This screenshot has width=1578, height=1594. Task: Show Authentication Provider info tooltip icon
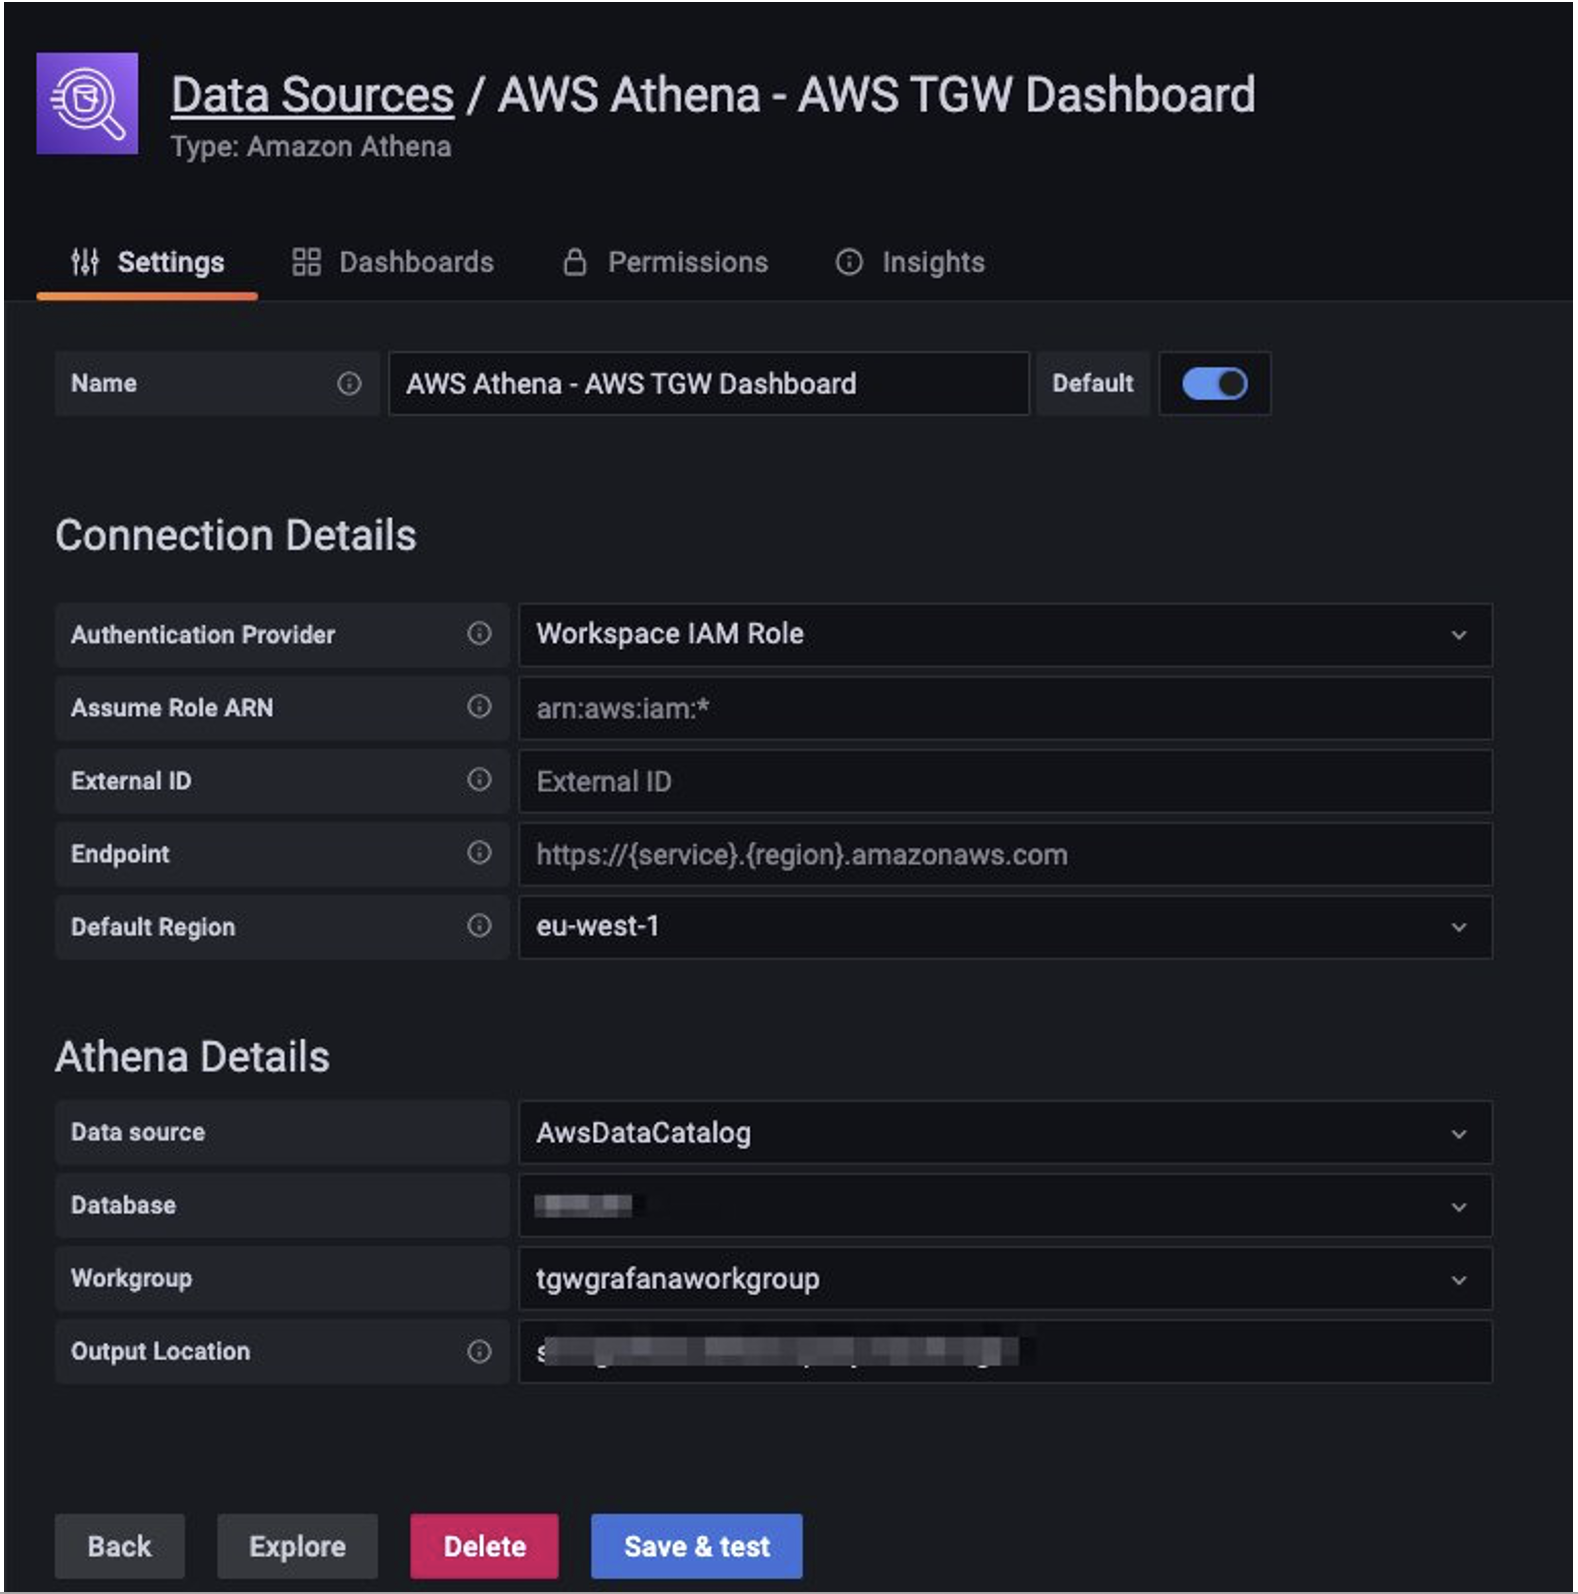[x=479, y=633]
